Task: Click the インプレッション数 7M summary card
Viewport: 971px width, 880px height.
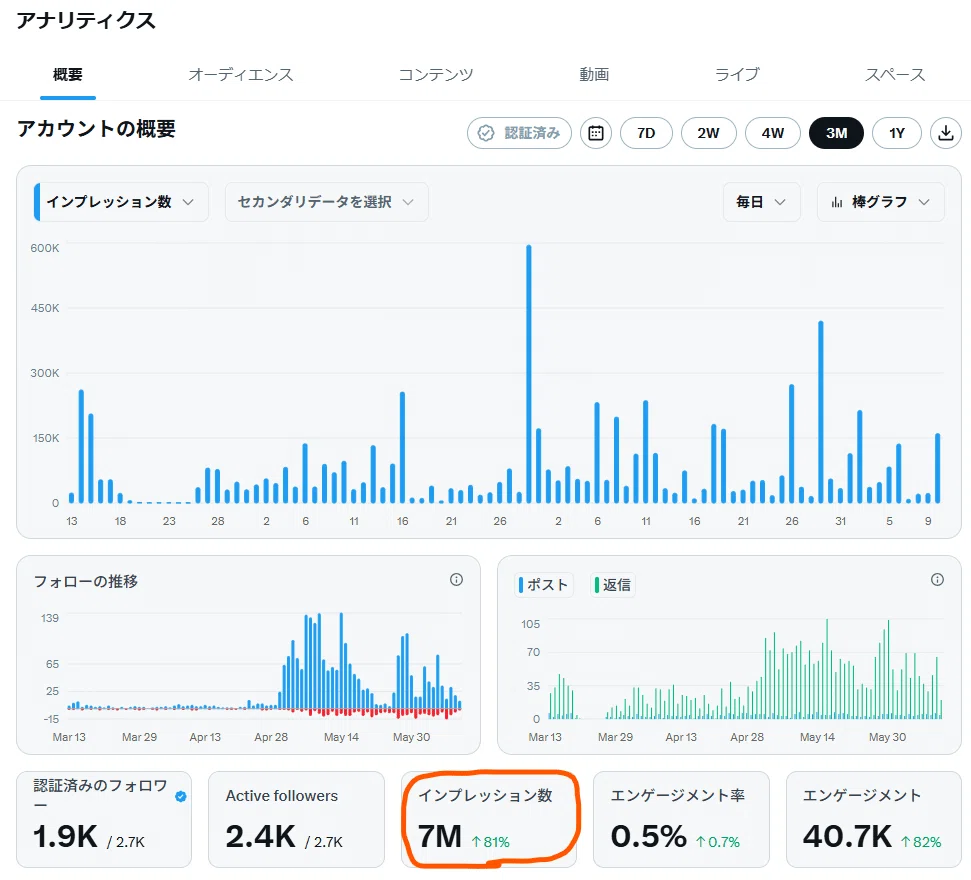Action: coord(489,819)
